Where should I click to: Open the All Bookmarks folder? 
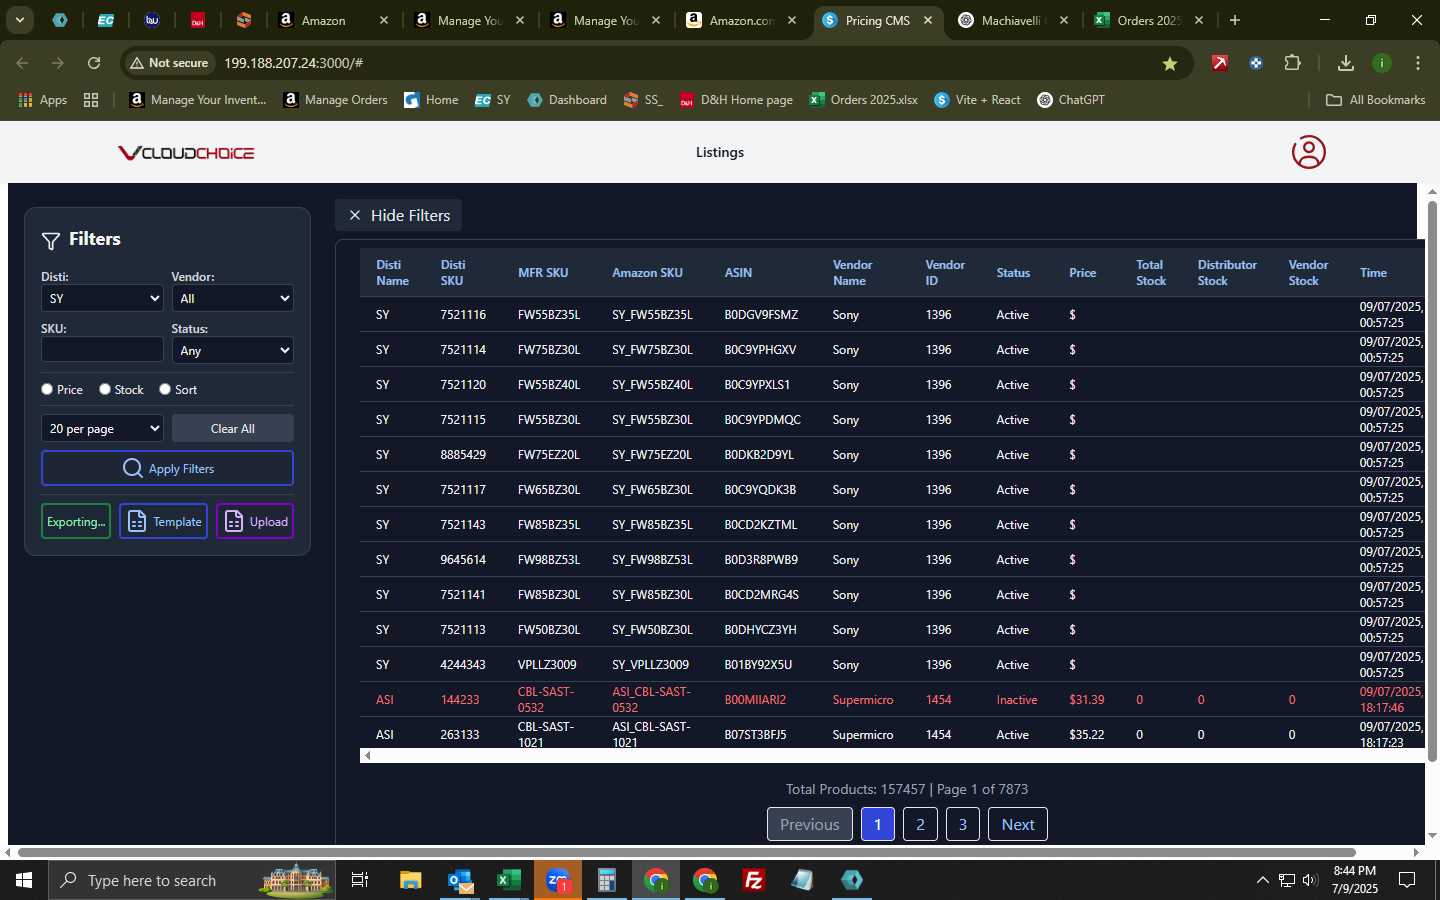[1375, 100]
